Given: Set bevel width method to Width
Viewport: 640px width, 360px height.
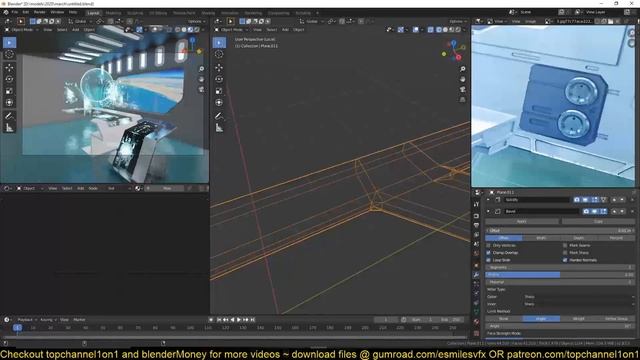Looking at the screenshot, I should 541,238.
